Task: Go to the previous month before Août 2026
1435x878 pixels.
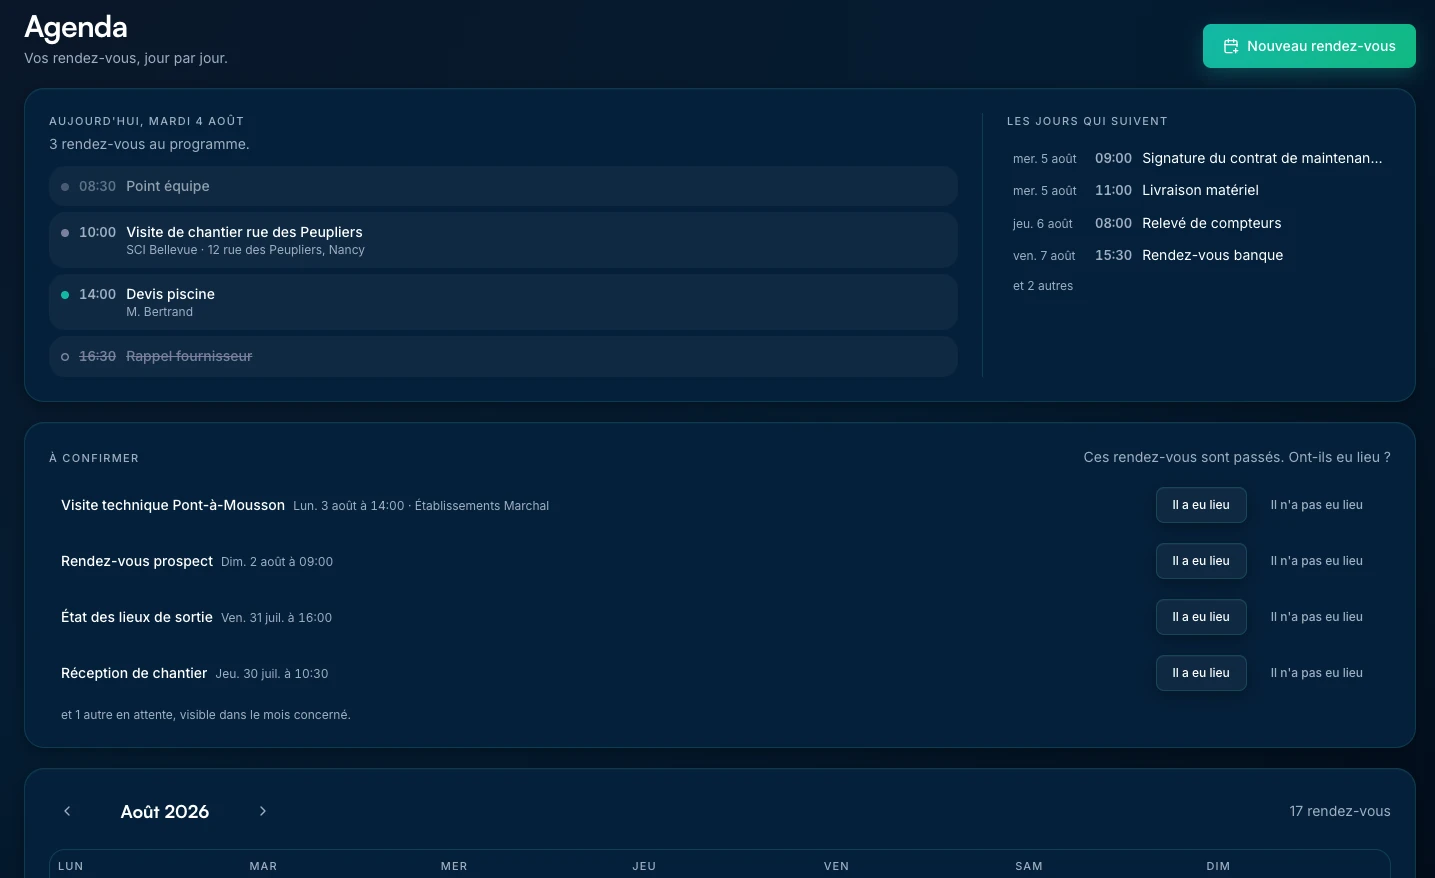Action: point(67,811)
